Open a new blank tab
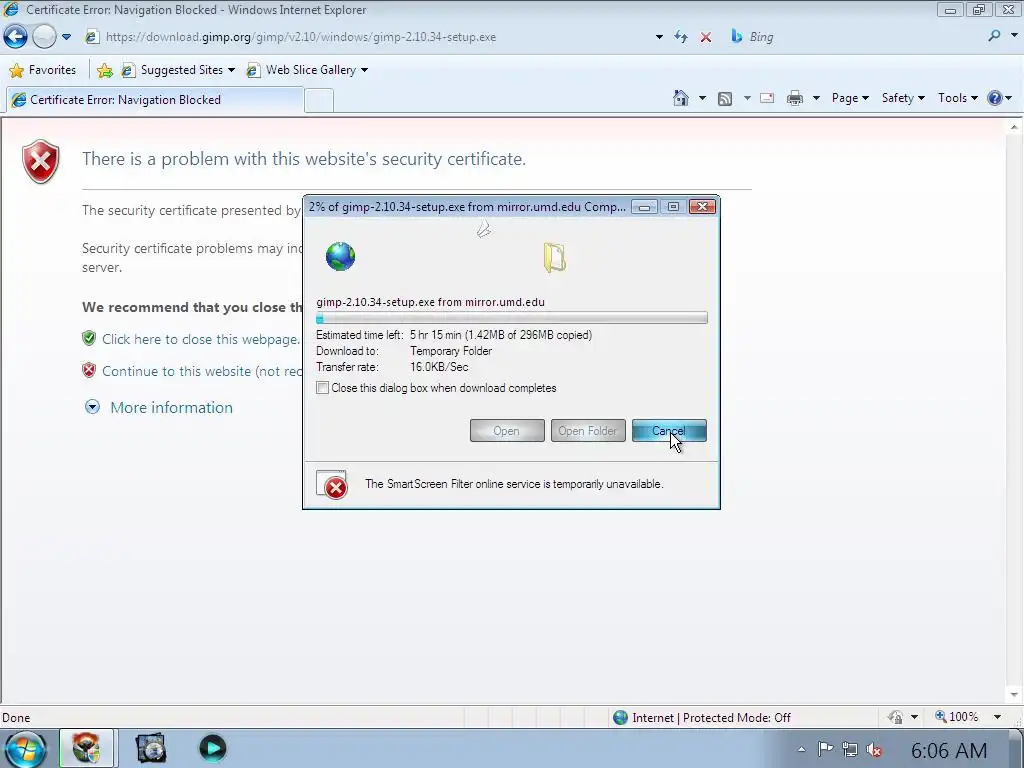 click(x=319, y=101)
